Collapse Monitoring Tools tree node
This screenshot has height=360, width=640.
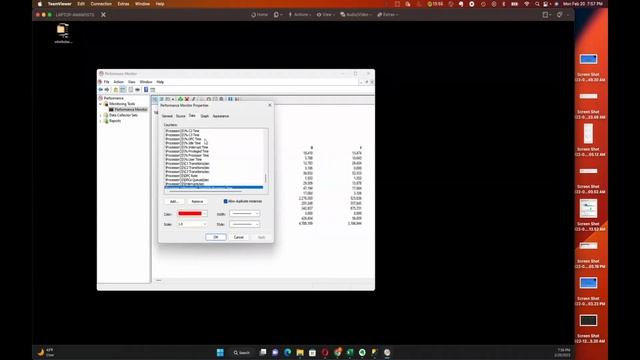tap(101, 104)
